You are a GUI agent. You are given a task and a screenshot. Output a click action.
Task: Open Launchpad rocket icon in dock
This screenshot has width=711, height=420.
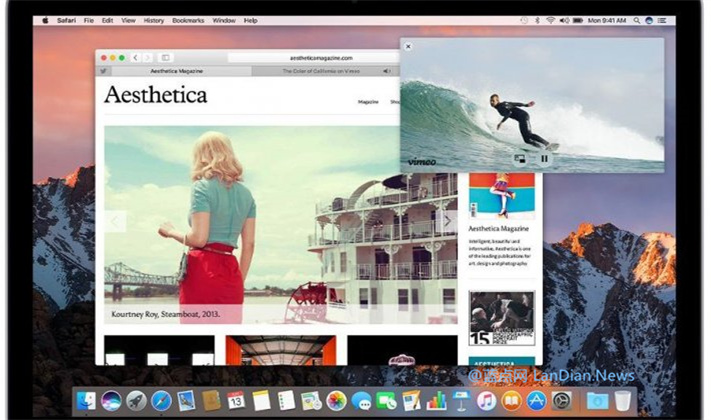click(136, 400)
